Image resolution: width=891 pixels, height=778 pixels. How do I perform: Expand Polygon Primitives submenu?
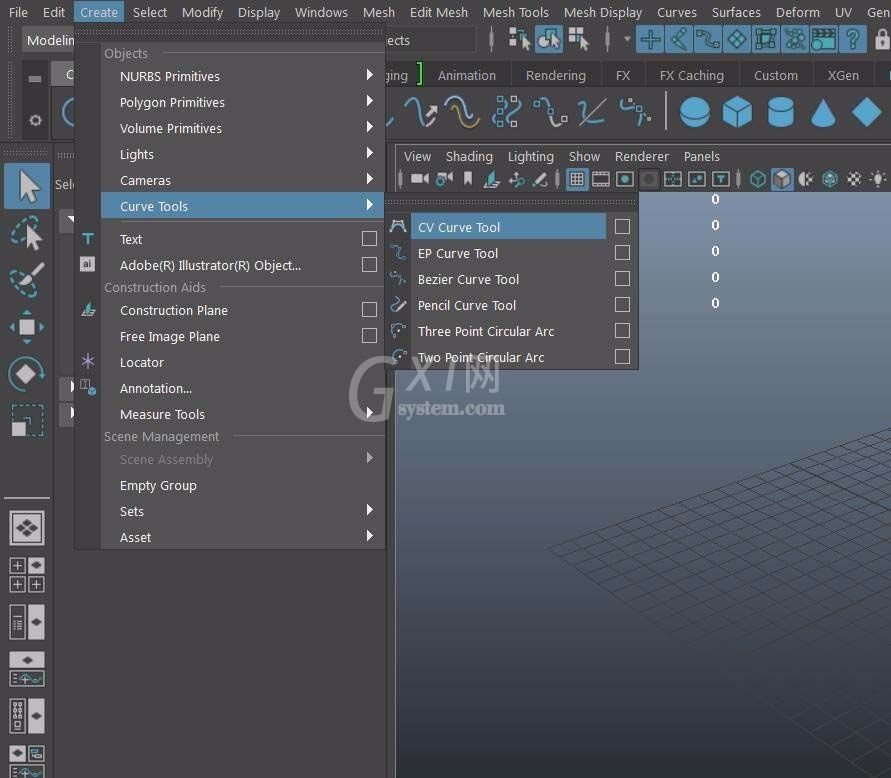[243, 102]
